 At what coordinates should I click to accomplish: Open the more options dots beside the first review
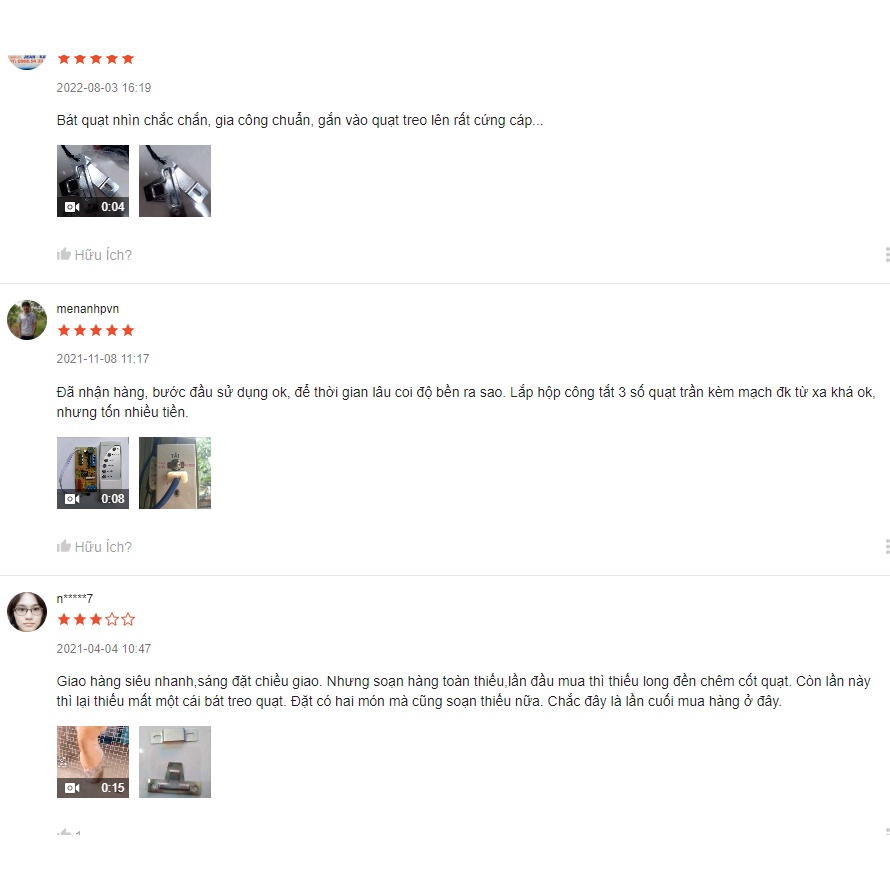click(x=887, y=254)
